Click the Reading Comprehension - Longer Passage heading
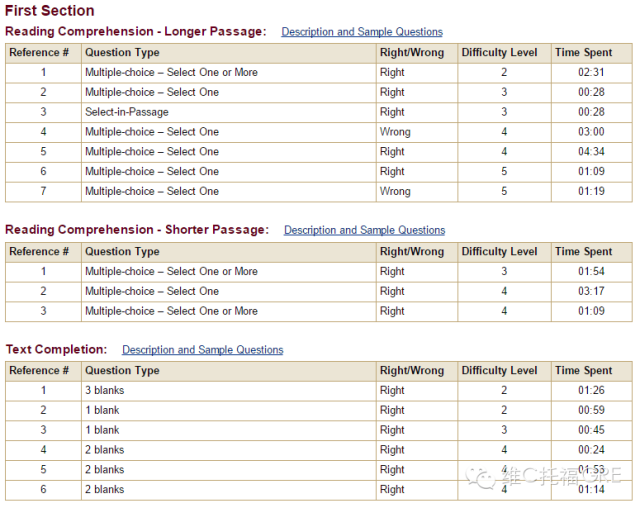This screenshot has width=640, height=508. [x=136, y=31]
